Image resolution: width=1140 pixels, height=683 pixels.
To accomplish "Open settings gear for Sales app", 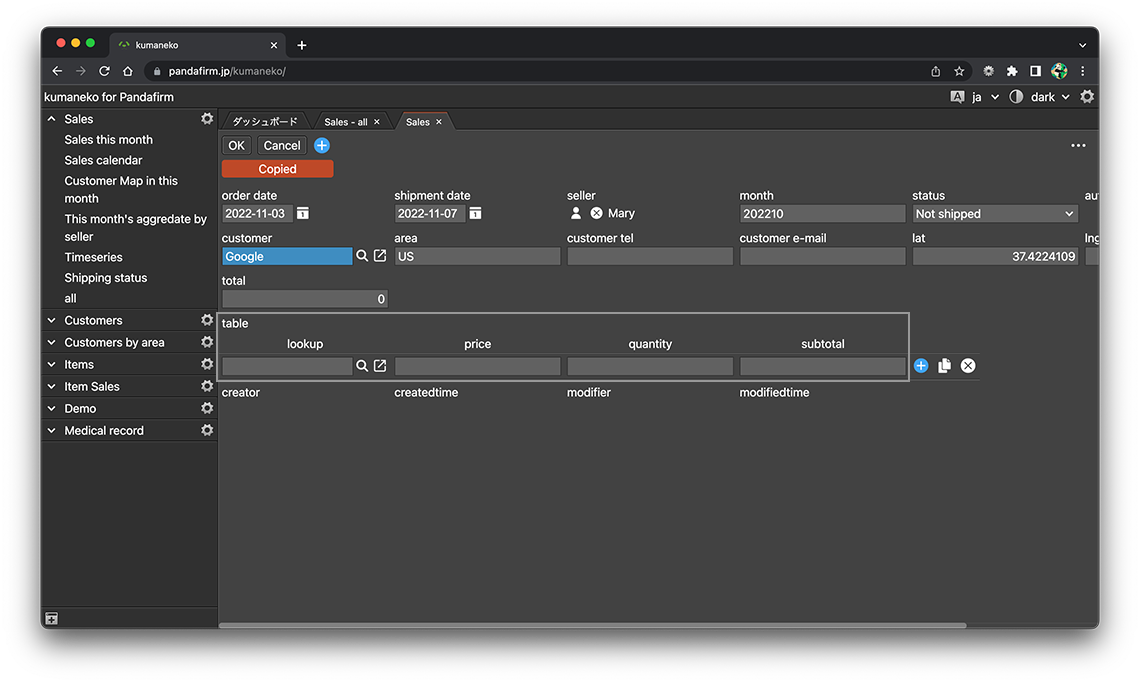I will tap(207, 119).
